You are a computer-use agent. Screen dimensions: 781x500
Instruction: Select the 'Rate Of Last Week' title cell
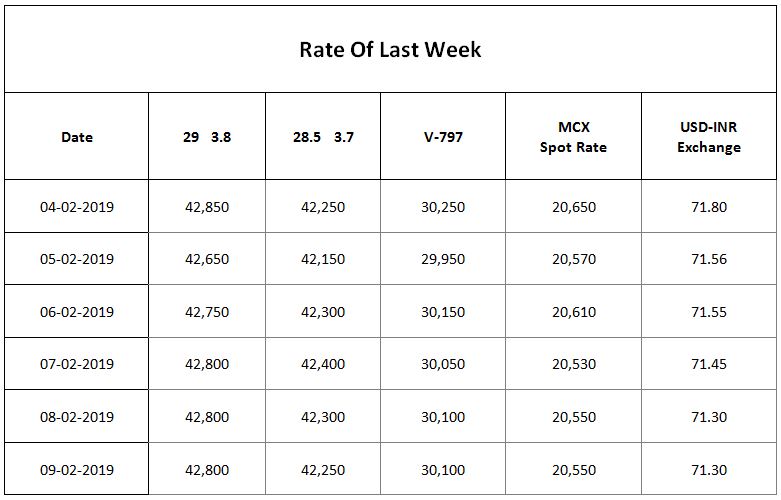(x=390, y=49)
